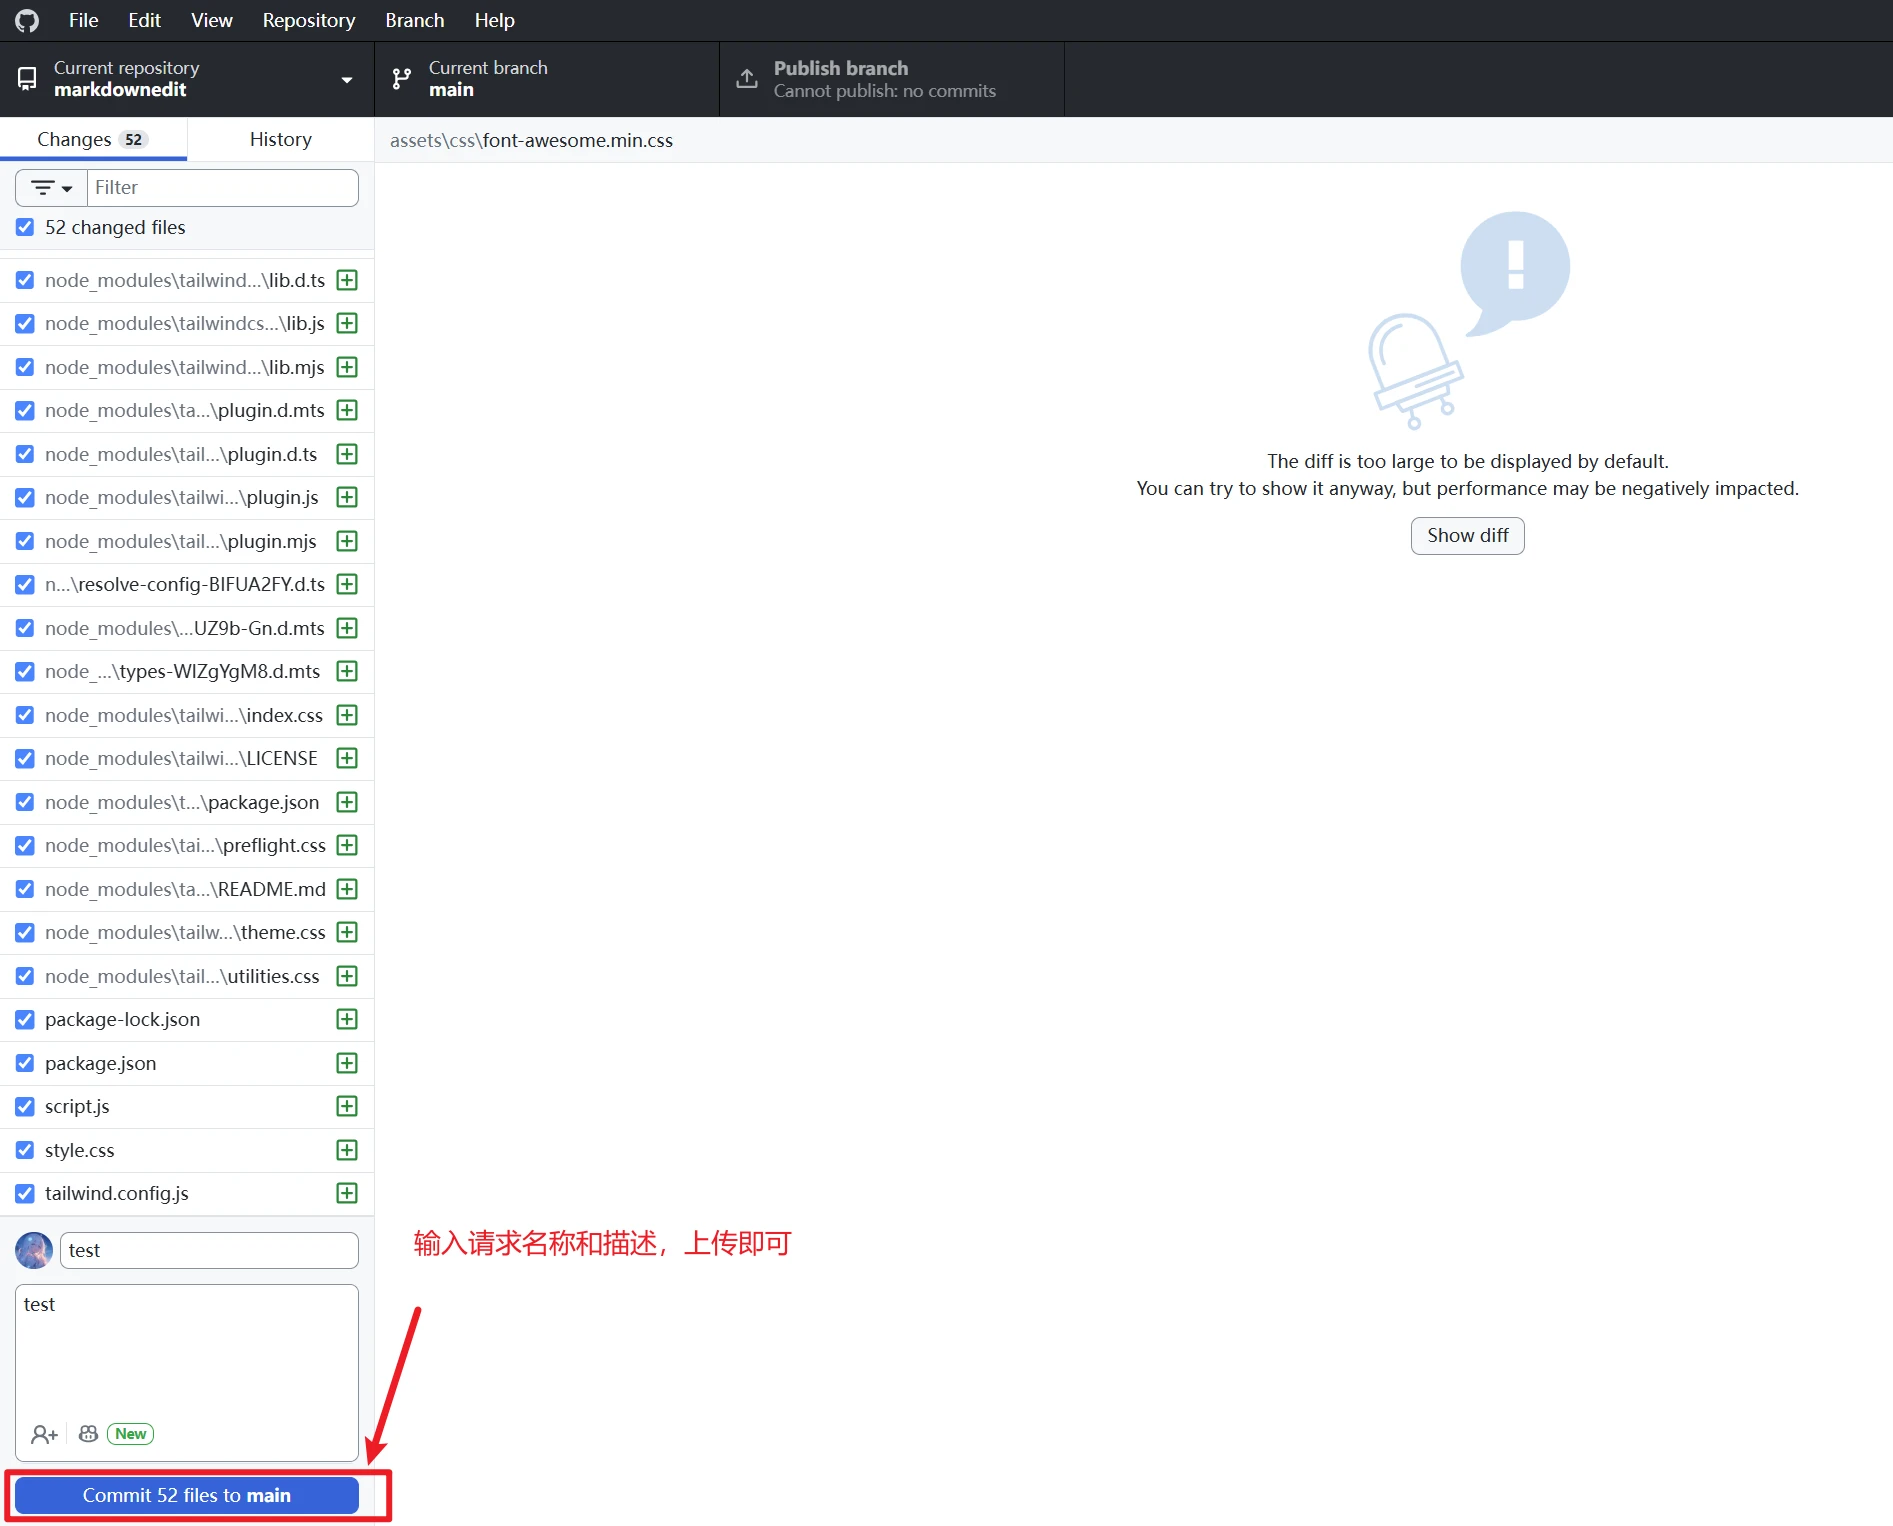Commit 52 files to main
Viewport: 1893px width, 1526px height.
coord(186,1495)
